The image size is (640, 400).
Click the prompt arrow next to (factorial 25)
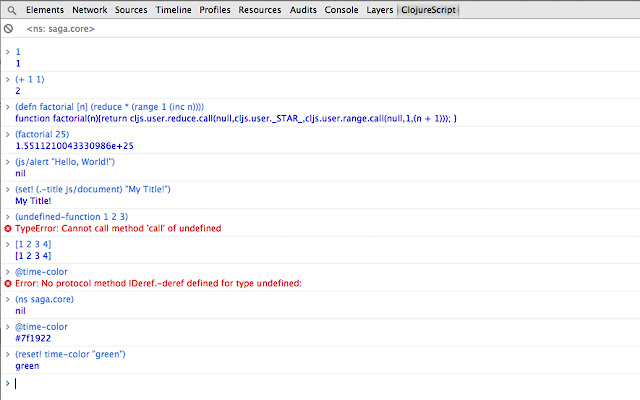pos(7,134)
